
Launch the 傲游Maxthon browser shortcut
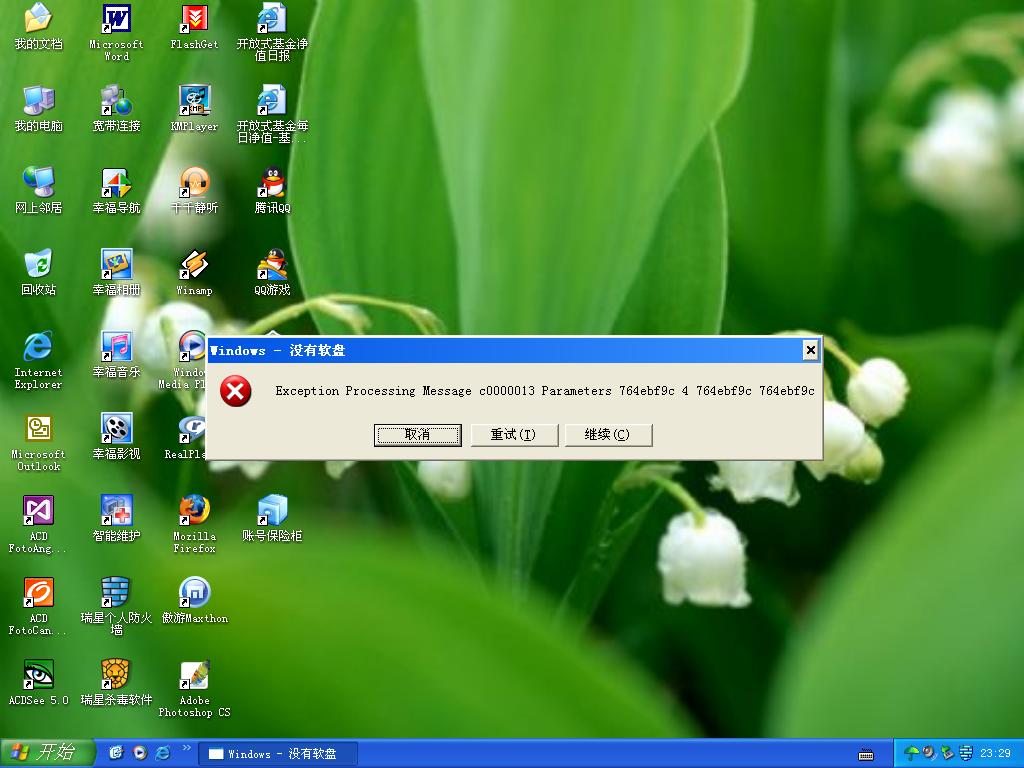[x=194, y=600]
